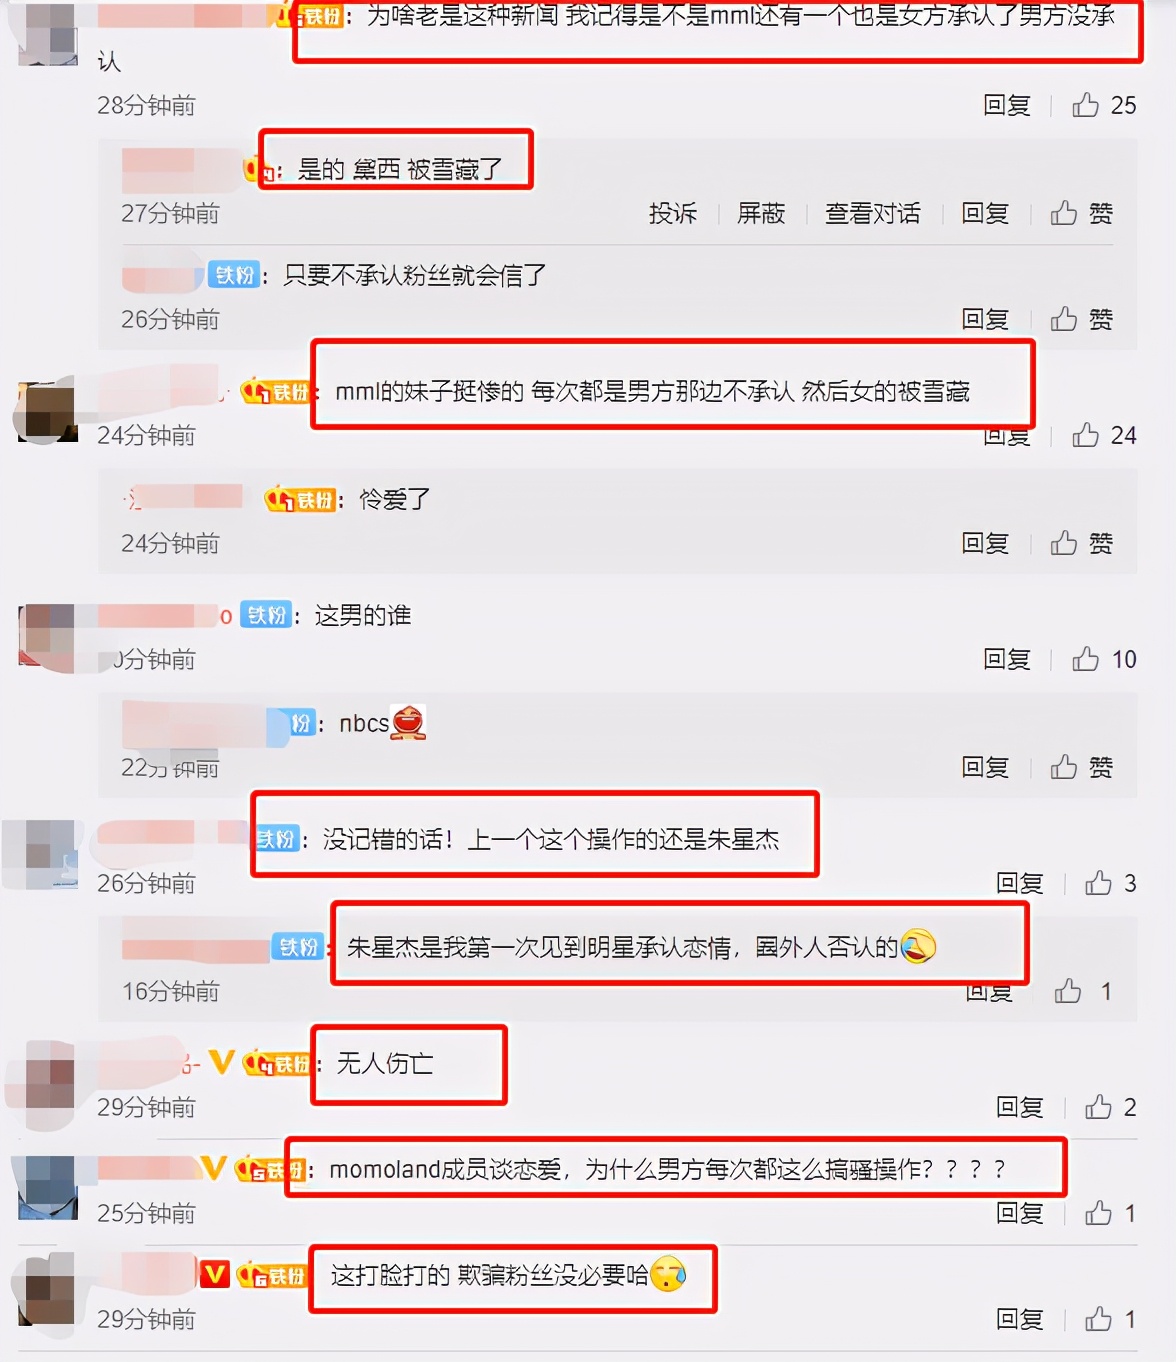Open avatar of top commenter

point(48,34)
